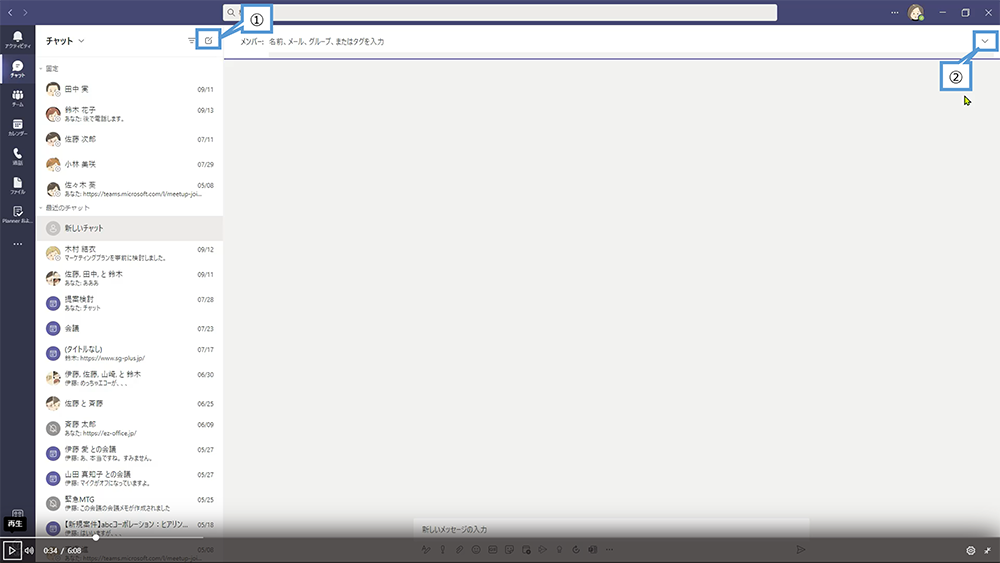Expand the チャット header dropdown
The height and width of the screenshot is (563, 1000).
82,41
